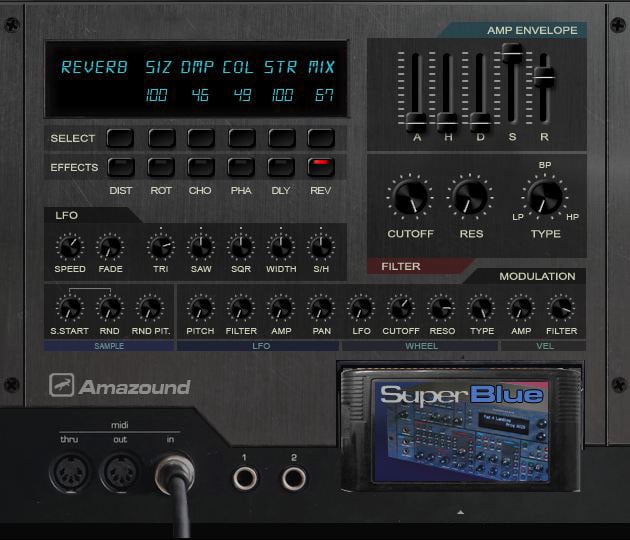Click the SELECT button above REV

click(321, 138)
